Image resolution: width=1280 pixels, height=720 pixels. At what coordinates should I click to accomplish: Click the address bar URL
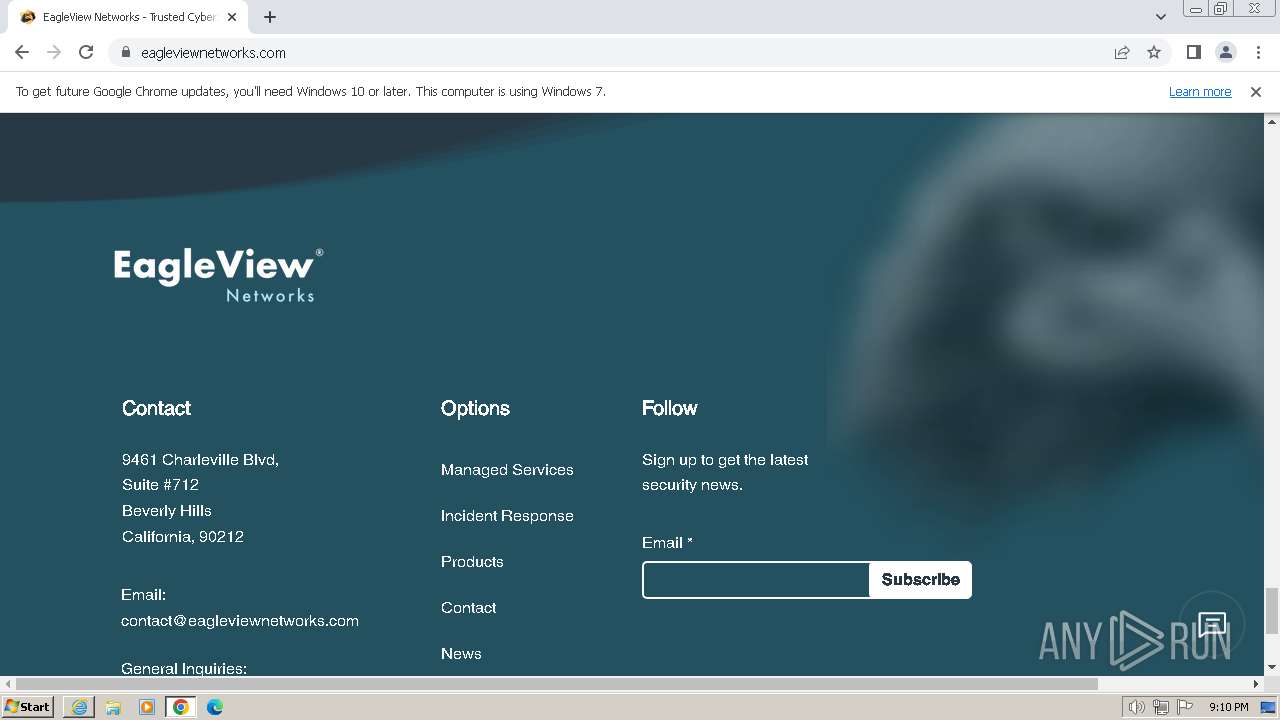click(x=213, y=53)
